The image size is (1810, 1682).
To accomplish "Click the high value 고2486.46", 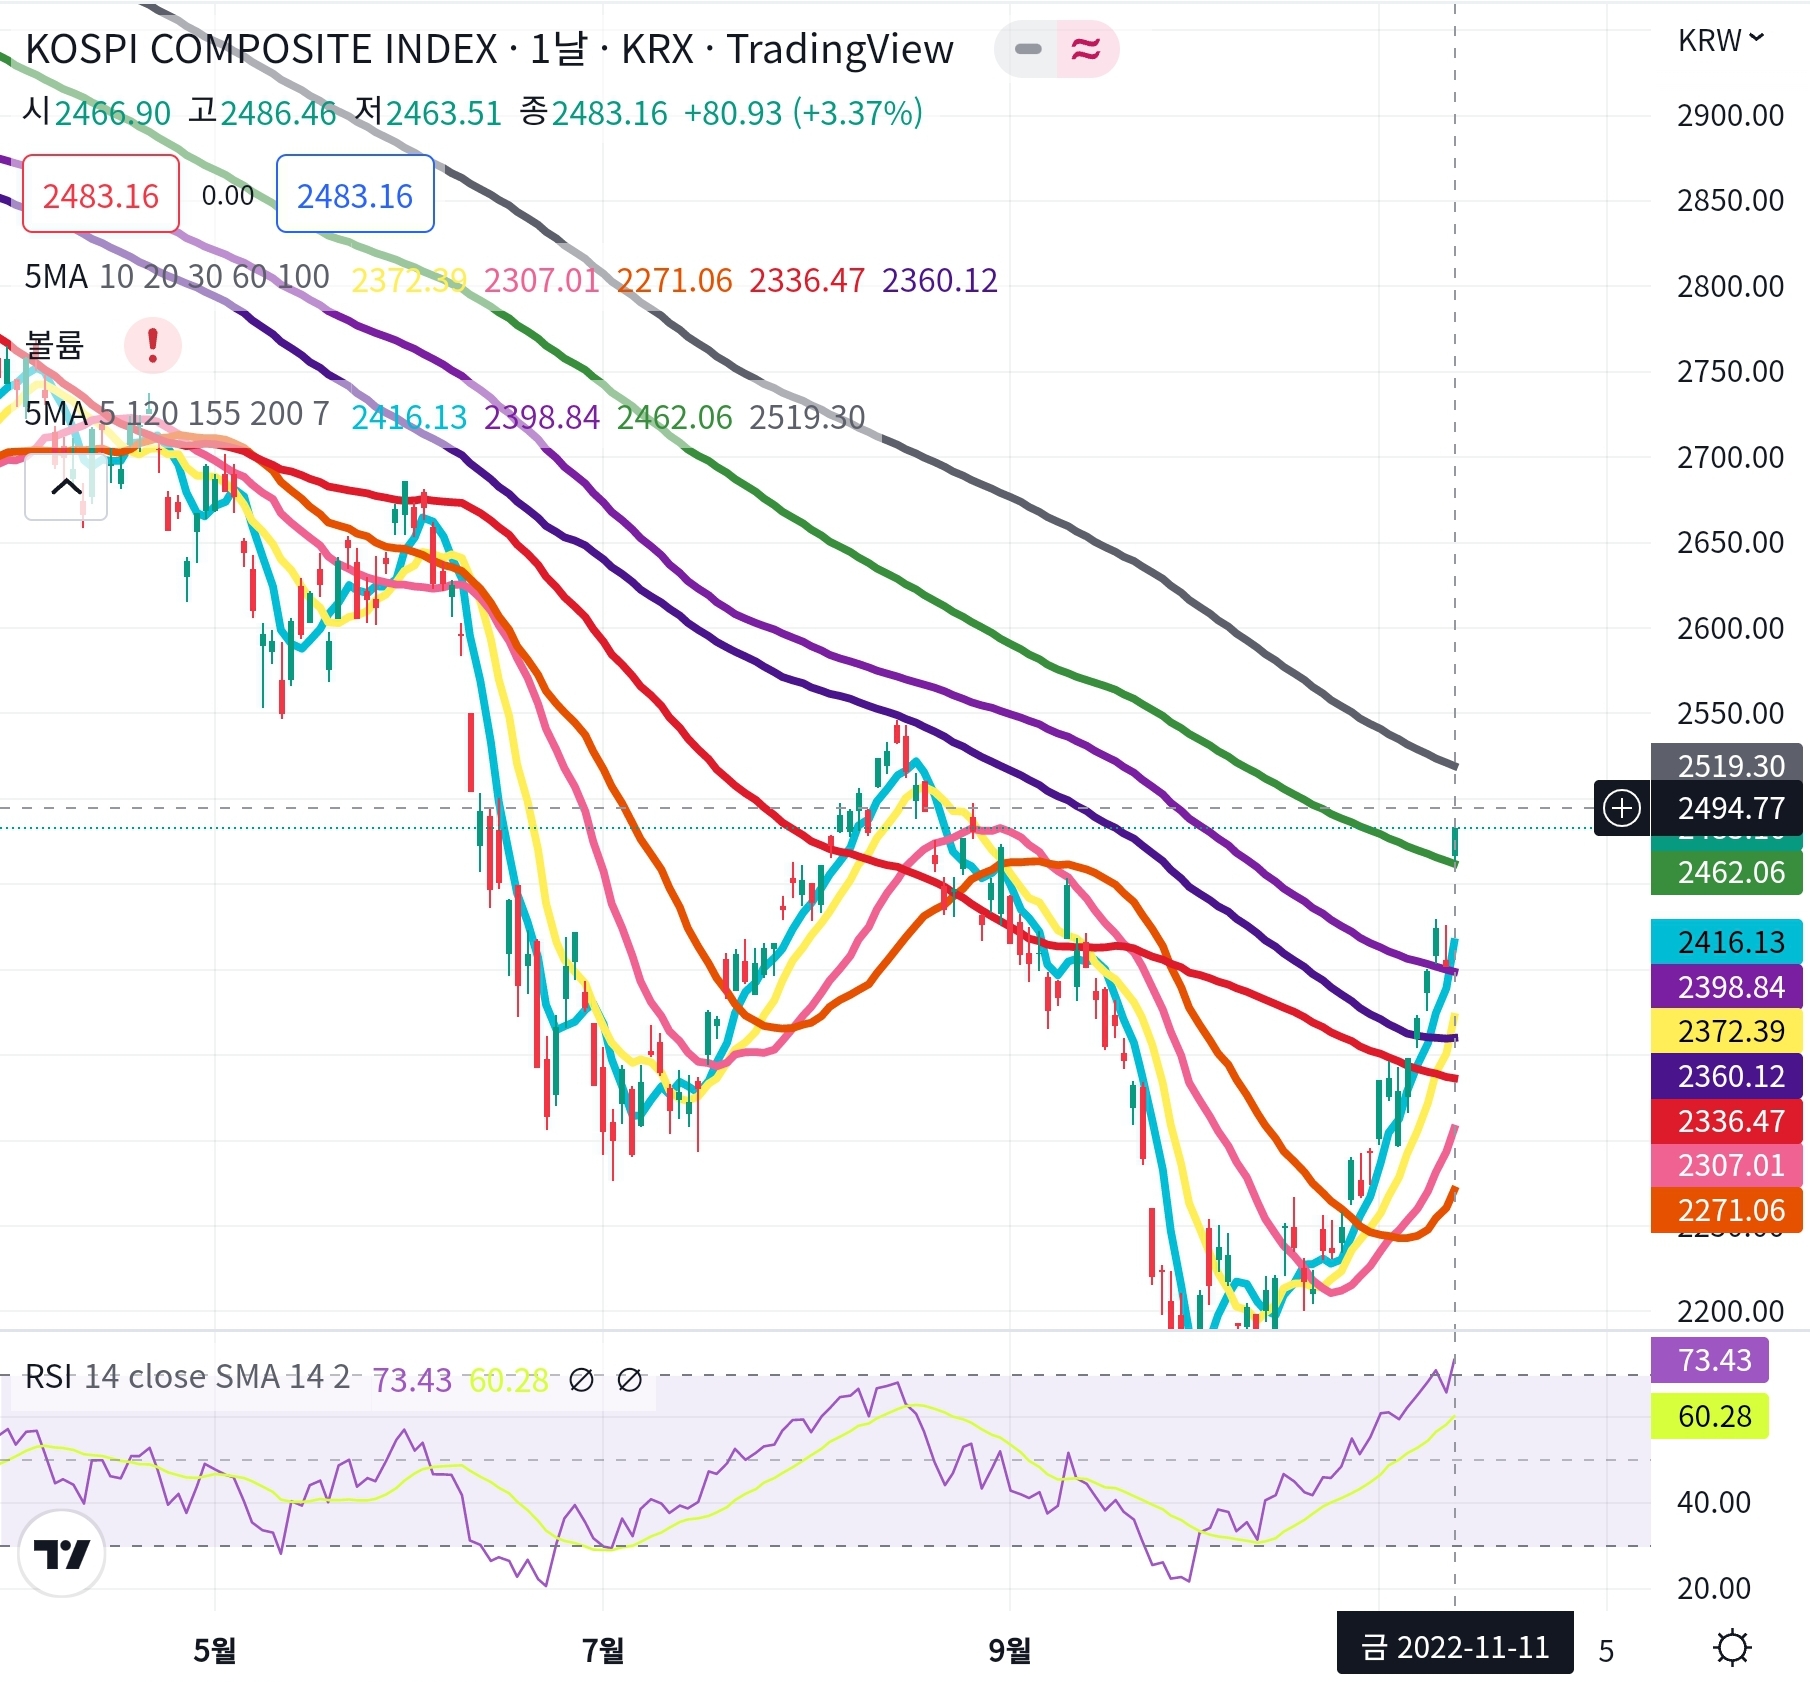I will click(263, 112).
